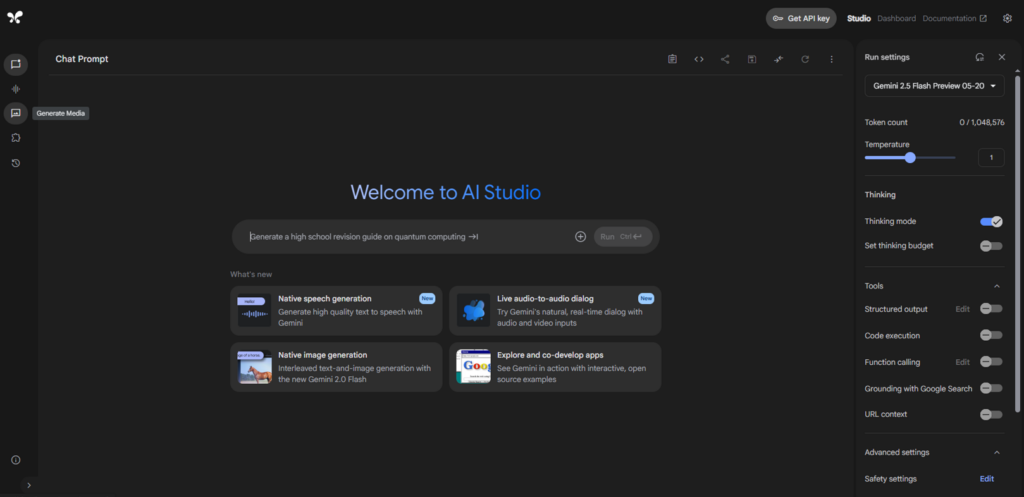Screen dimensions: 1024x497
Task: Click the Live audio-to-audio dialog thumbnail
Action: click(473, 310)
